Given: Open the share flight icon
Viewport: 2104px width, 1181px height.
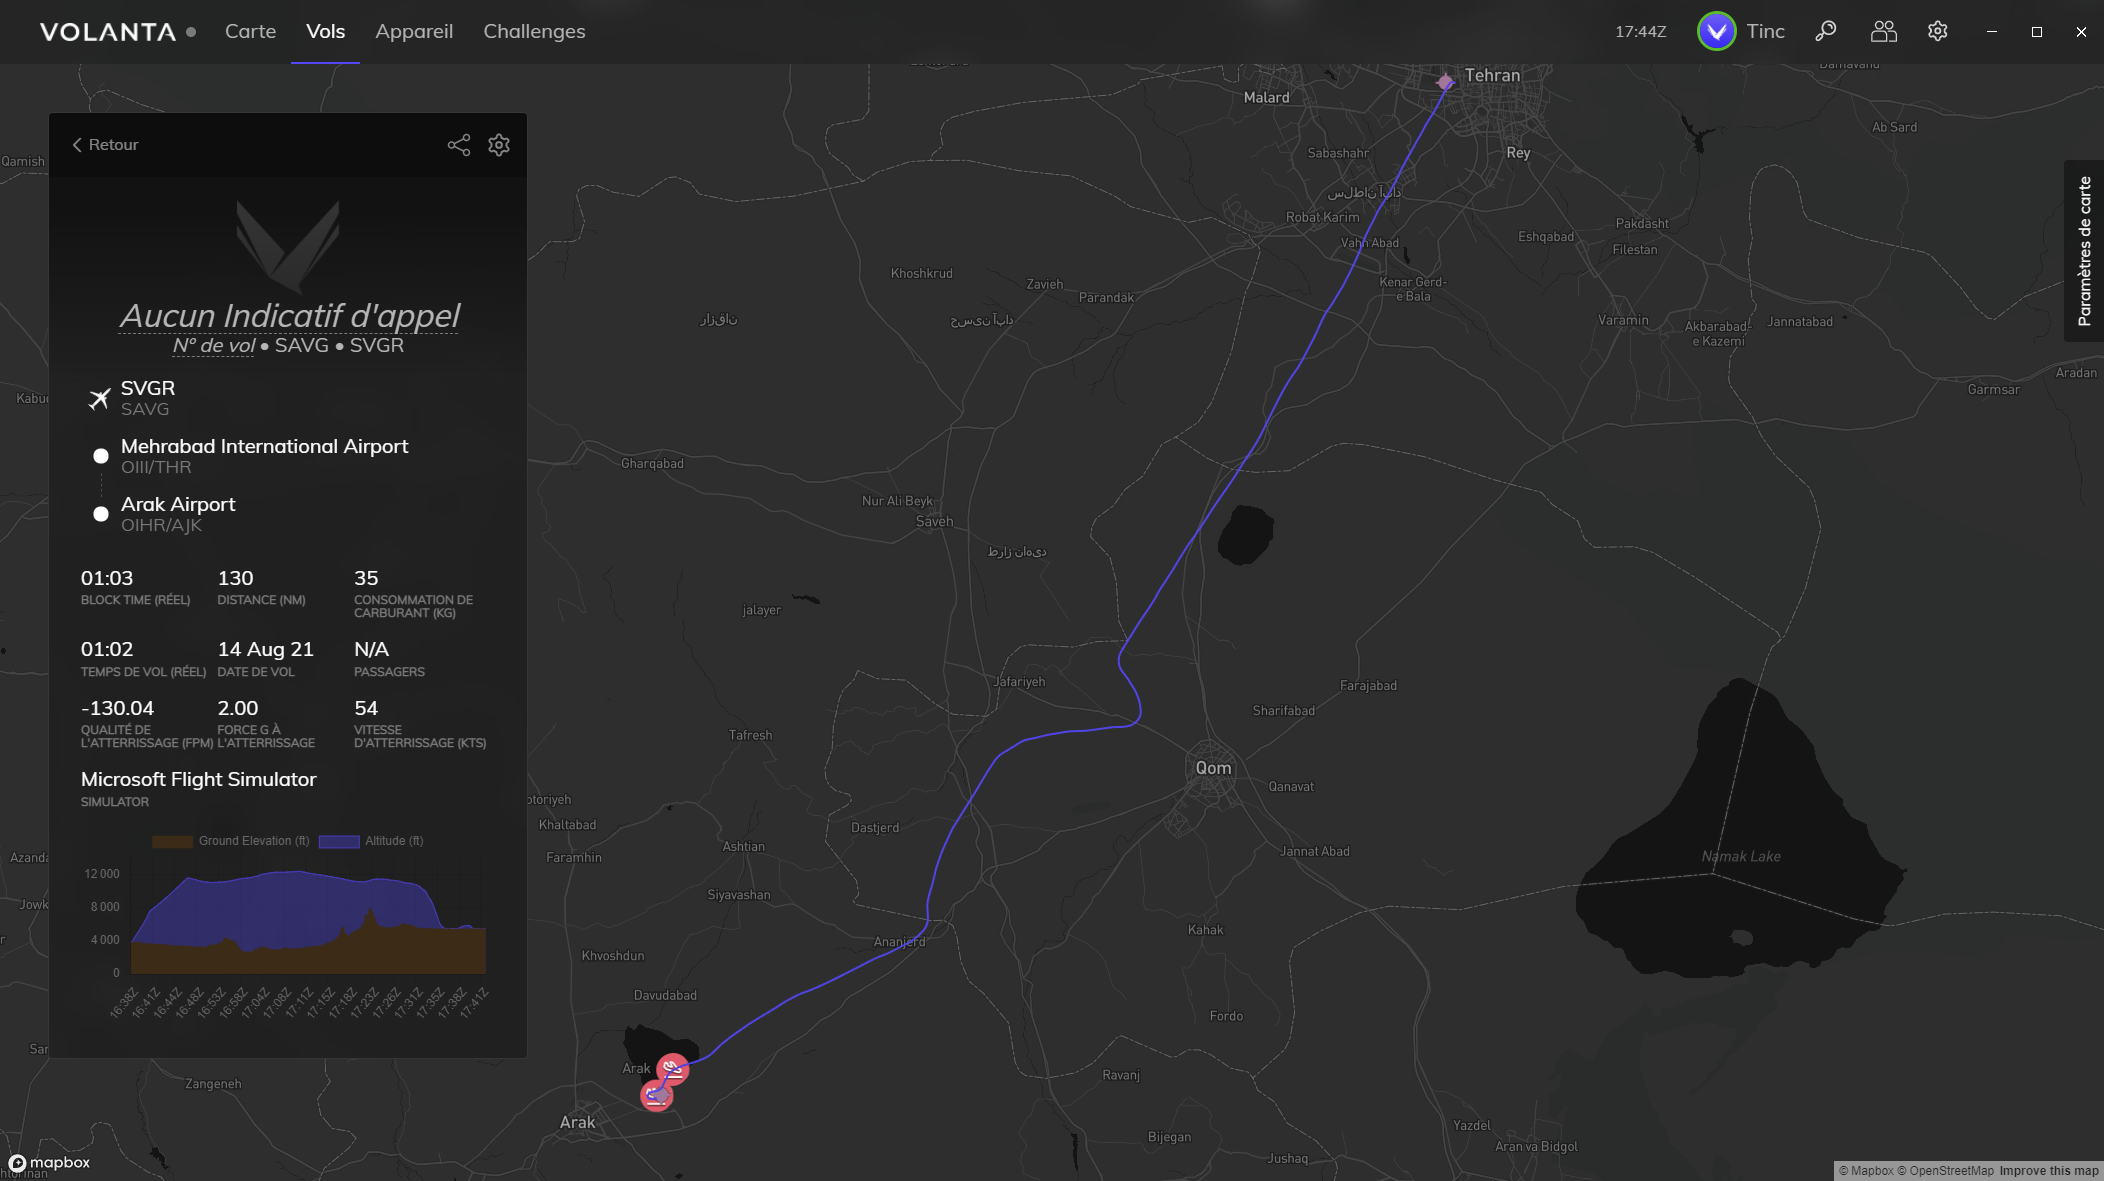Looking at the screenshot, I should tap(459, 145).
